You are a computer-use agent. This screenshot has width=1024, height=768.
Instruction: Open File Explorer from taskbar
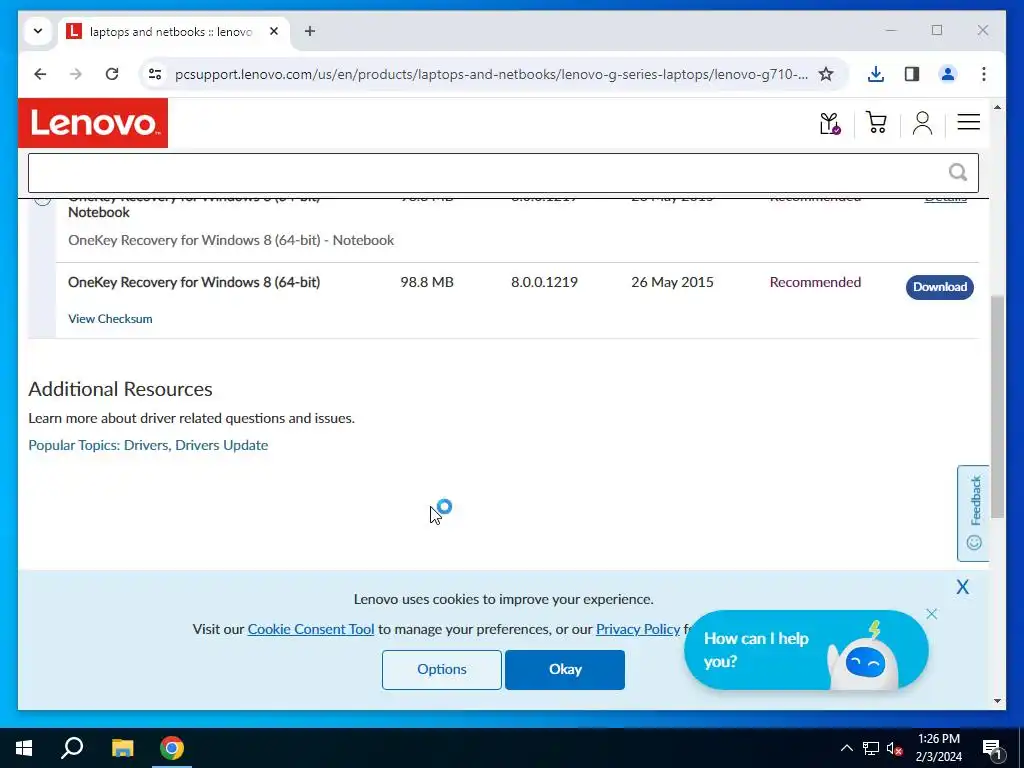click(122, 748)
